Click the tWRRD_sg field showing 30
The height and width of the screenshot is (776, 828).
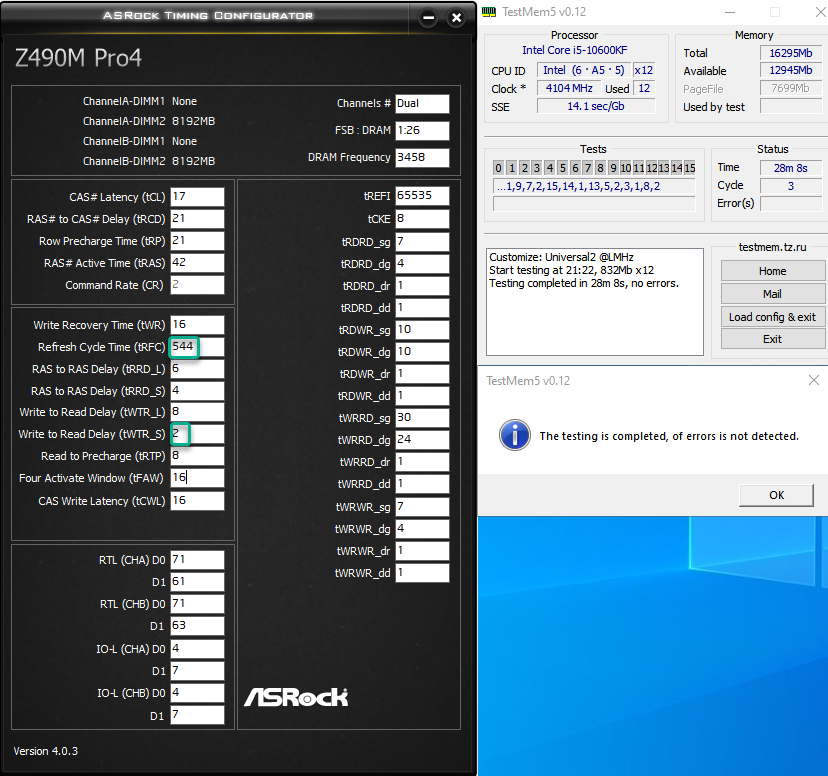[x=422, y=418]
